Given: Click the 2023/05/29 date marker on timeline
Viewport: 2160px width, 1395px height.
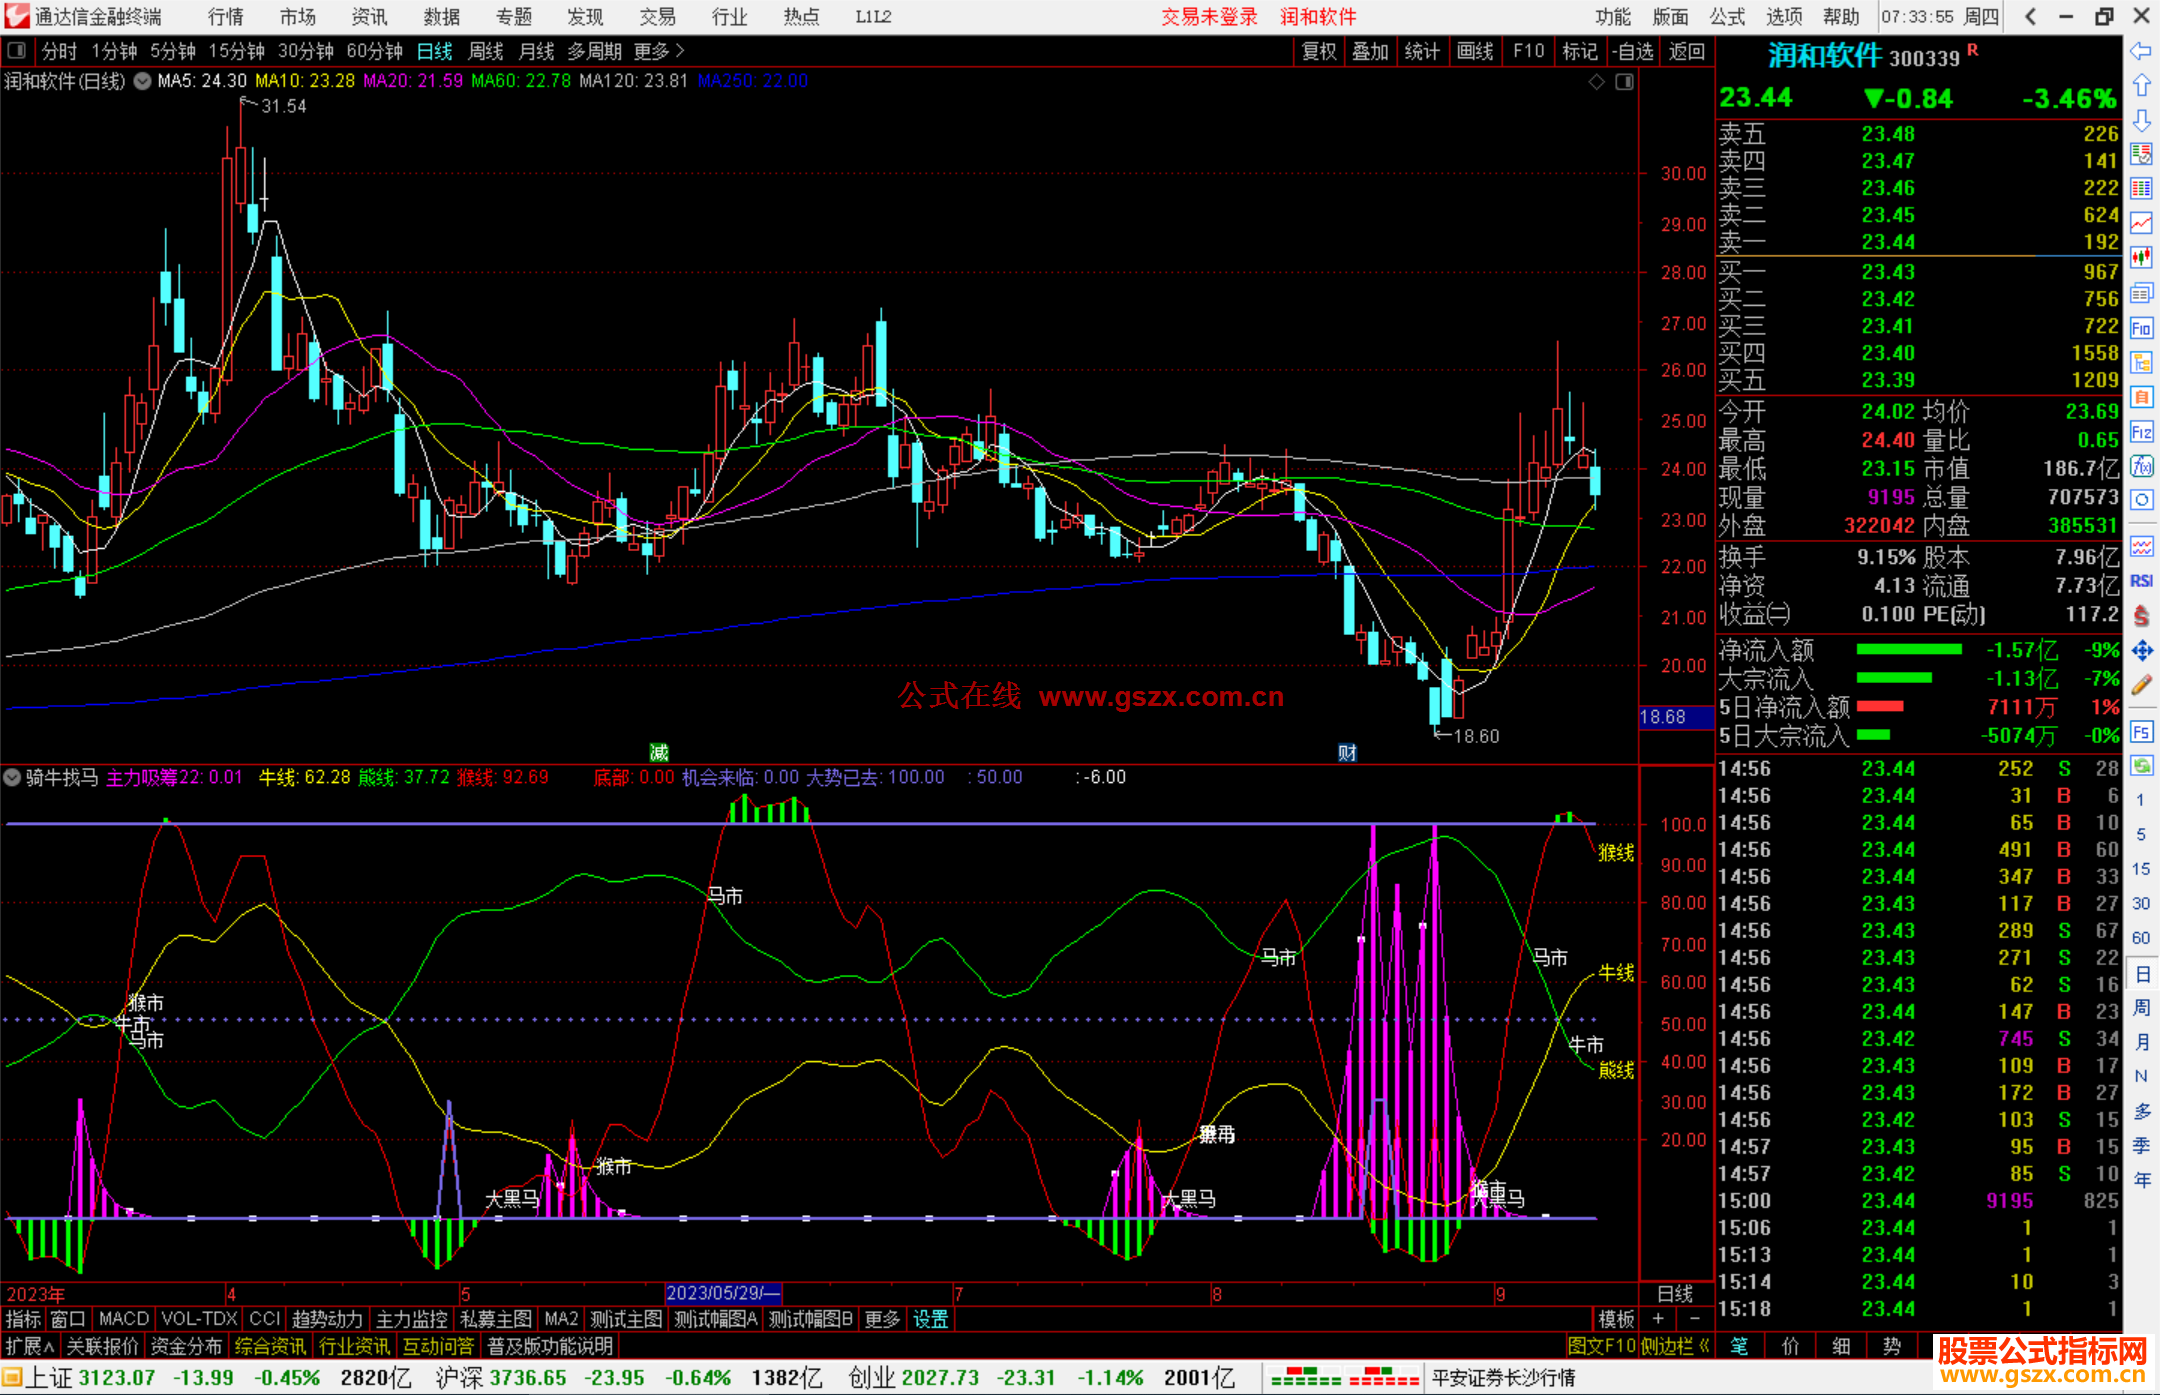Looking at the screenshot, I should (x=722, y=1293).
